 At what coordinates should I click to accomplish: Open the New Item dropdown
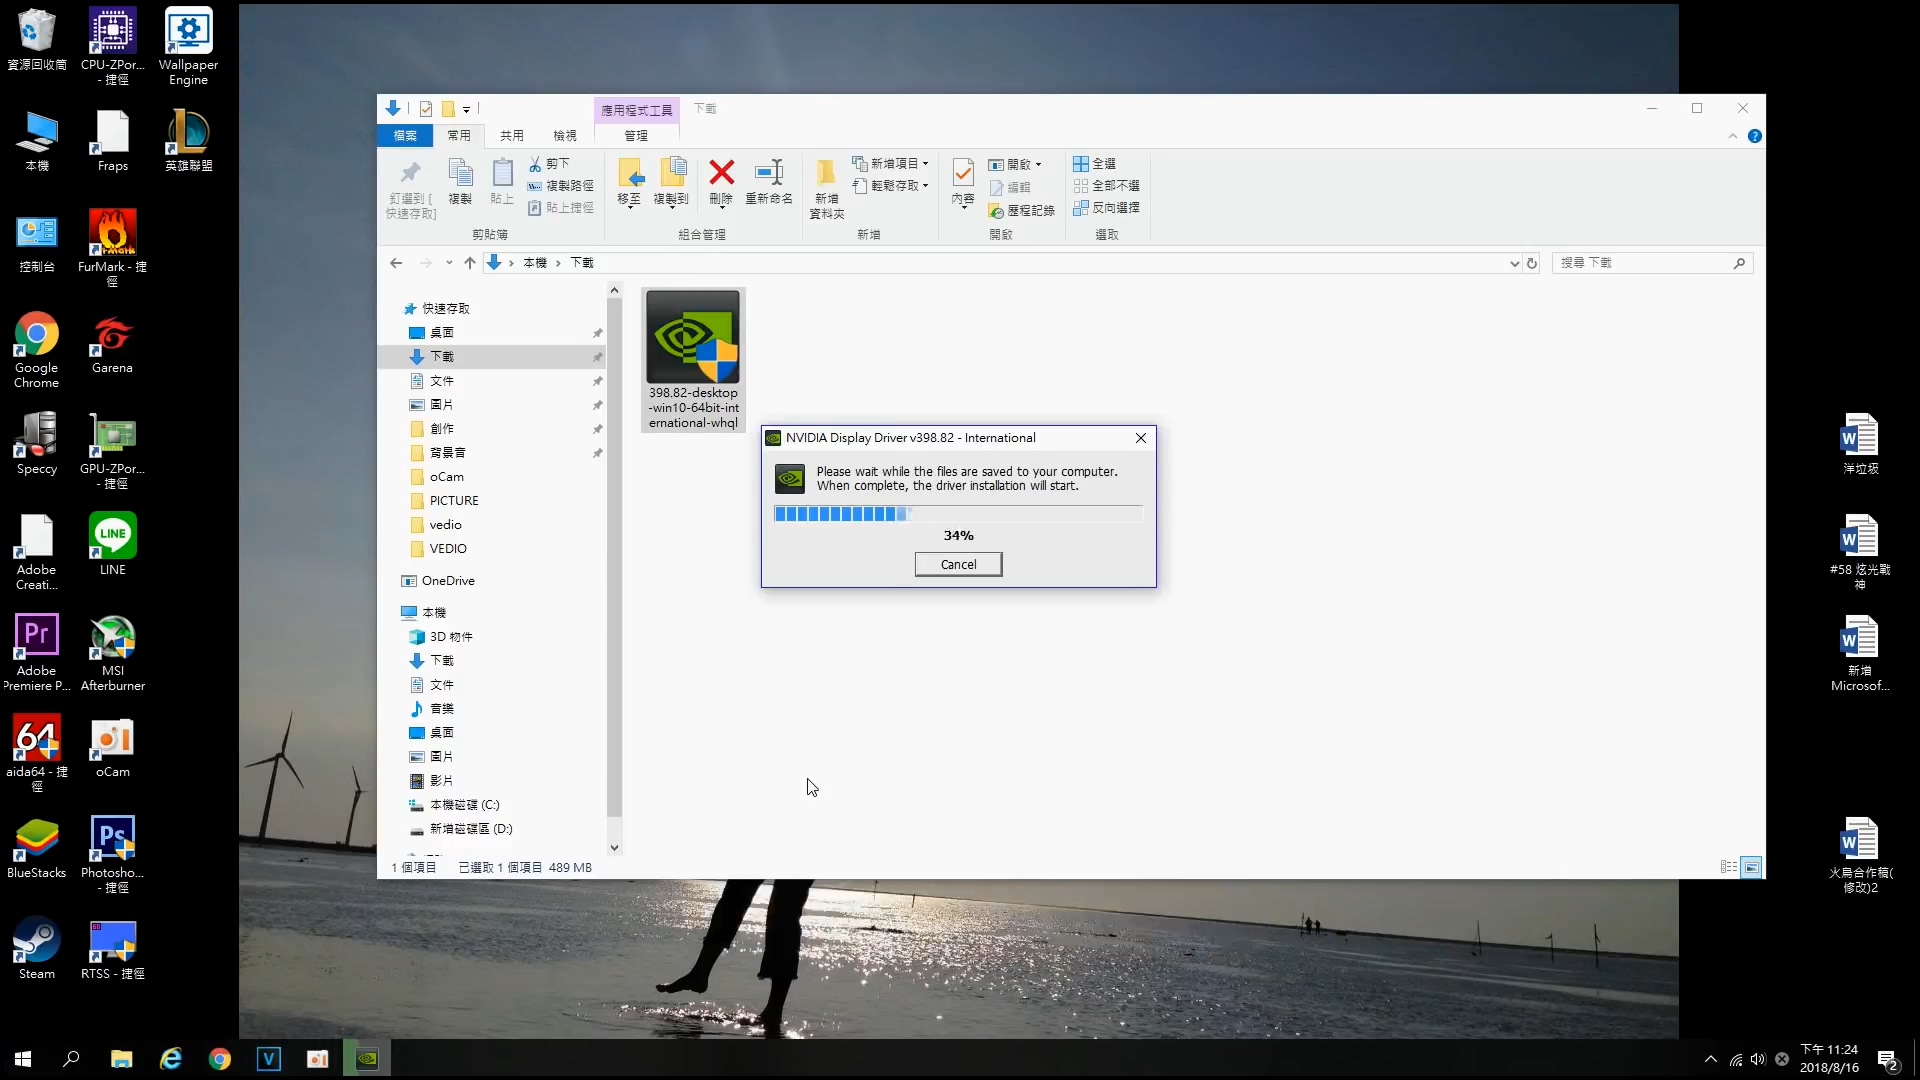click(891, 164)
